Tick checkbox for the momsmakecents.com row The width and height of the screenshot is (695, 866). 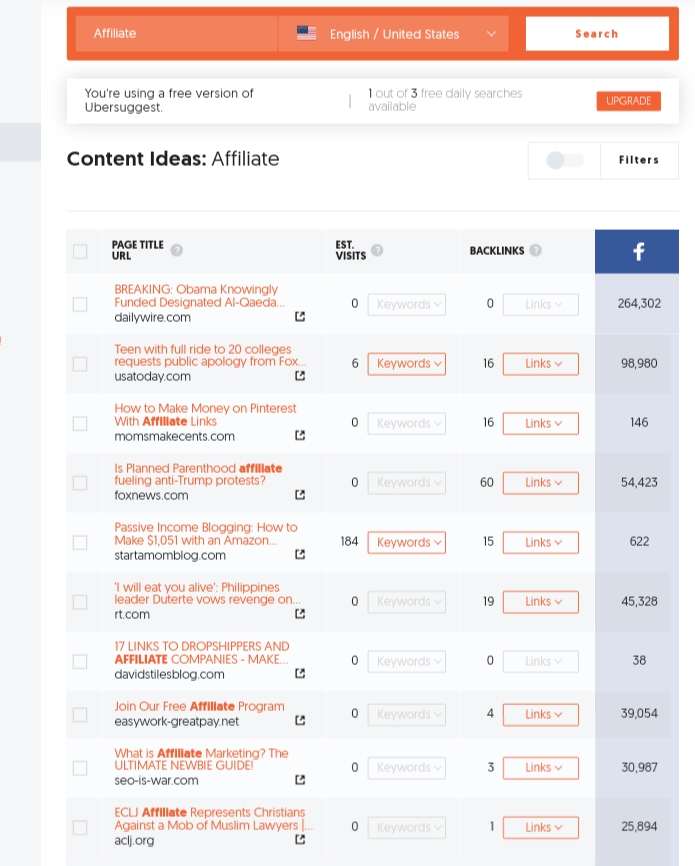click(x=80, y=423)
